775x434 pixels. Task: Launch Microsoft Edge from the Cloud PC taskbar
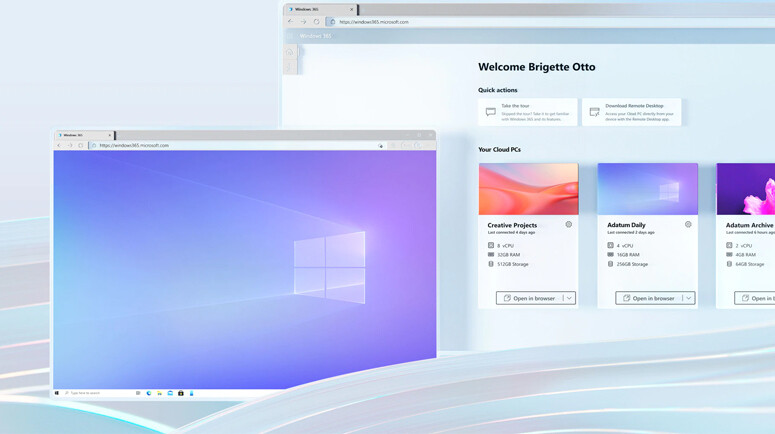click(x=149, y=393)
